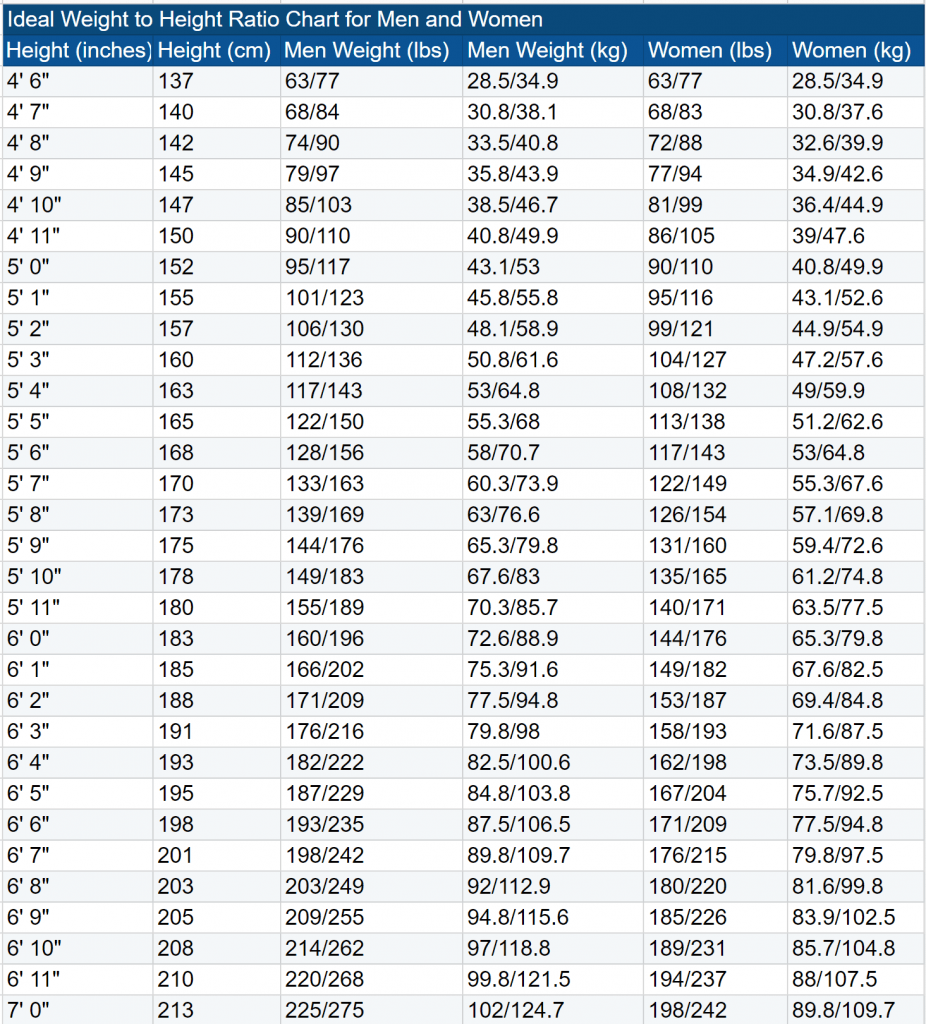926x1024 pixels.
Task: Select the men weight cell 95/117
Action: click(x=371, y=266)
